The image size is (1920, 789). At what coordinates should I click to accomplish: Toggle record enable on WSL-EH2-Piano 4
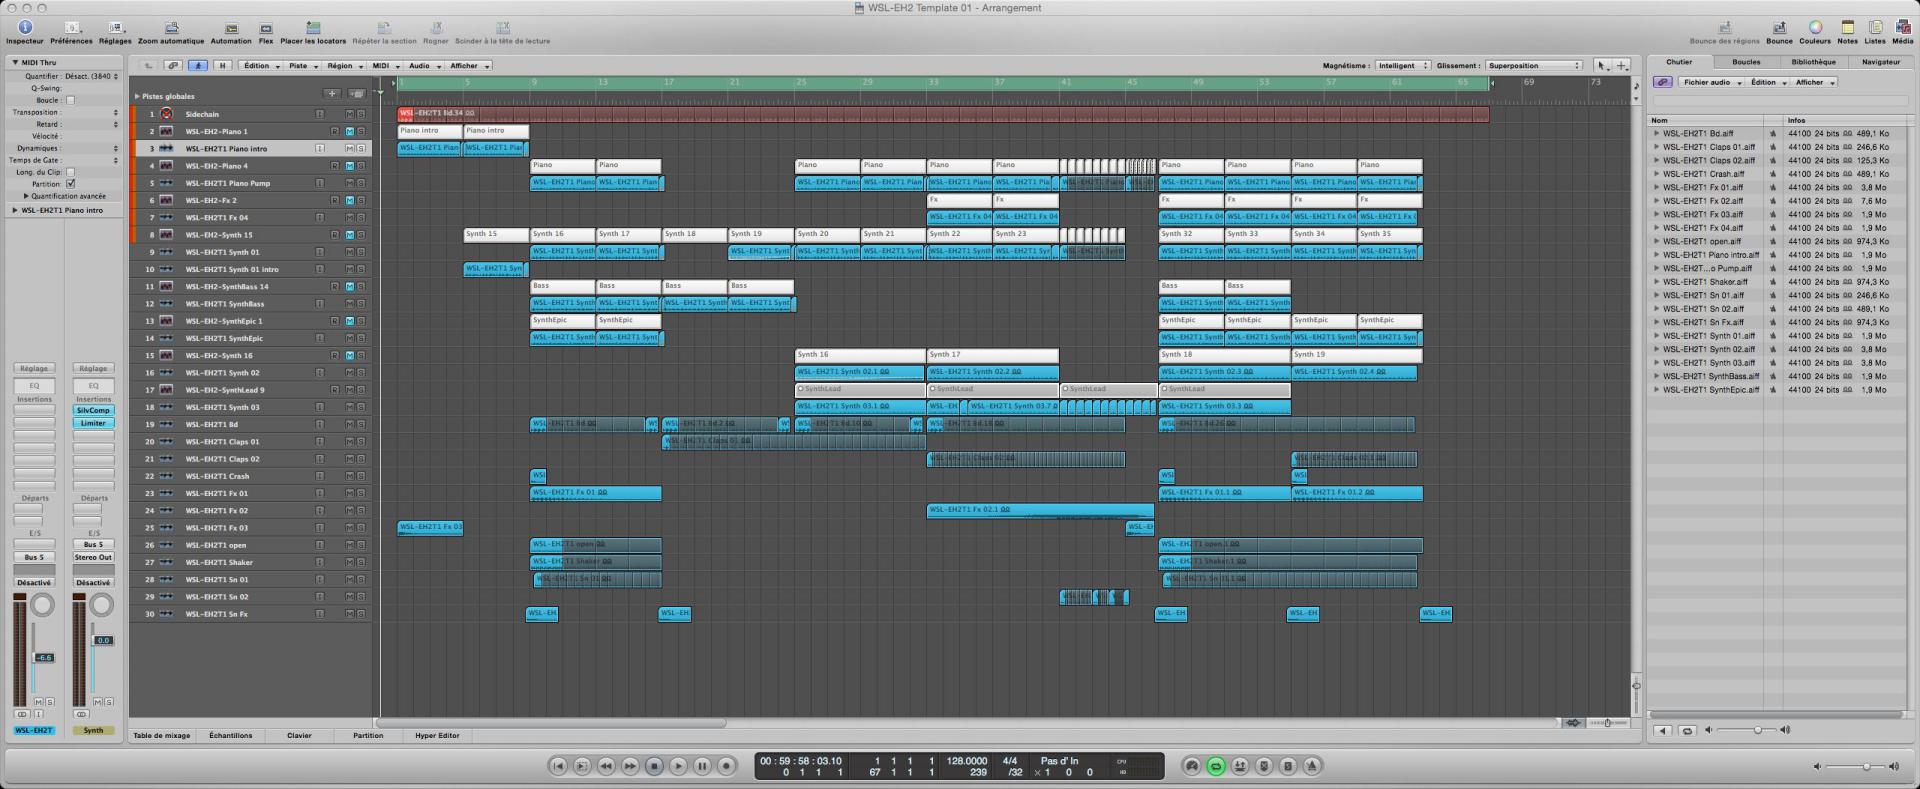tap(335, 166)
